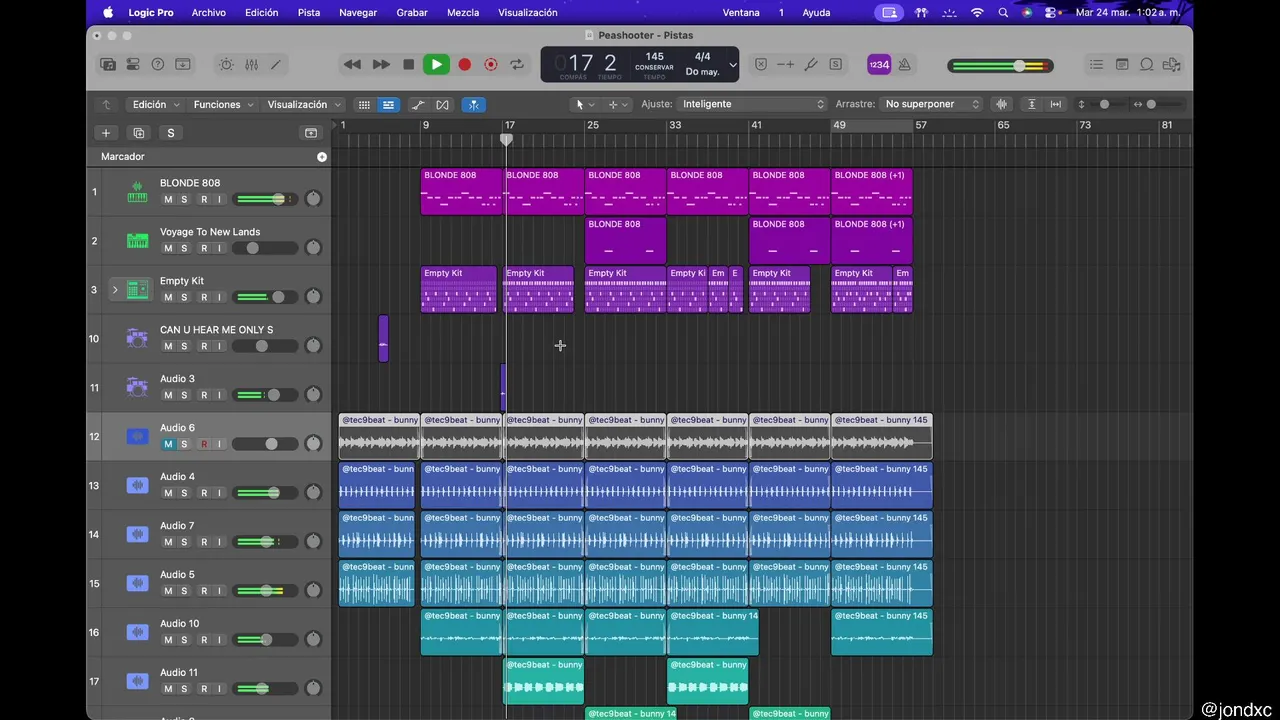Turn the Audio 4 pan knob
Image resolution: width=1280 pixels, height=720 pixels.
(x=313, y=493)
